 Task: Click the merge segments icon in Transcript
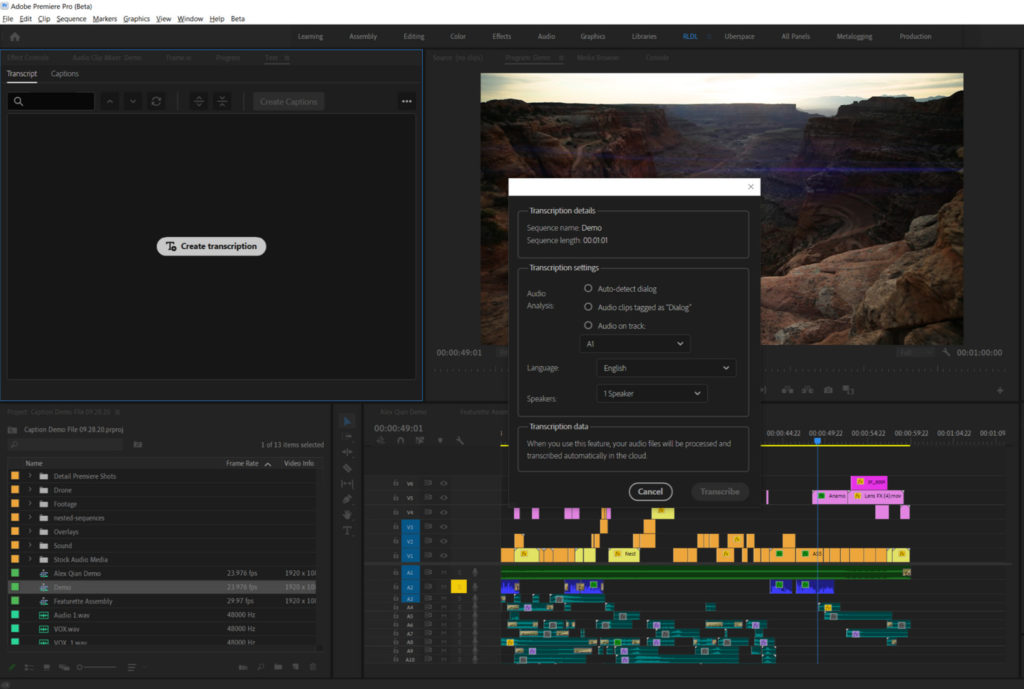coord(222,101)
